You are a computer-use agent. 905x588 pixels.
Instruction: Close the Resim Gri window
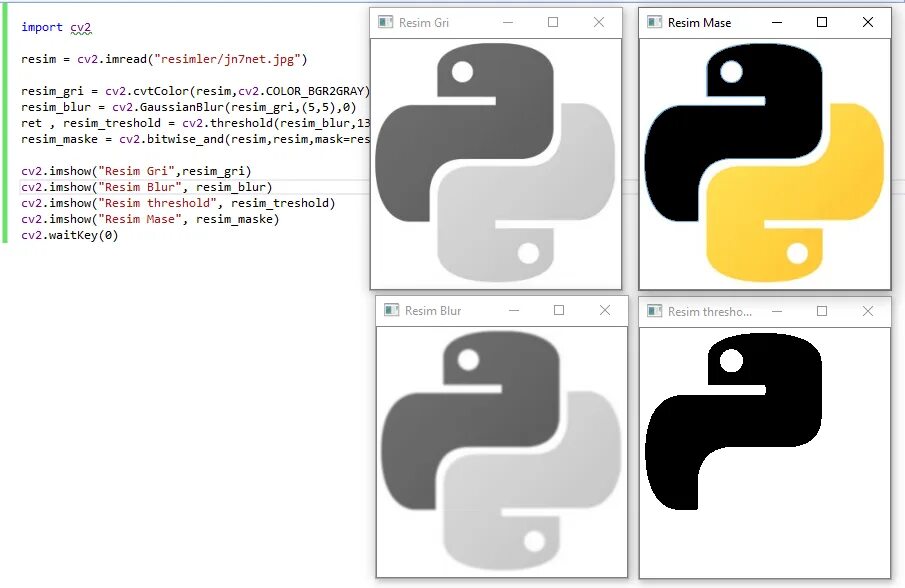pos(599,23)
